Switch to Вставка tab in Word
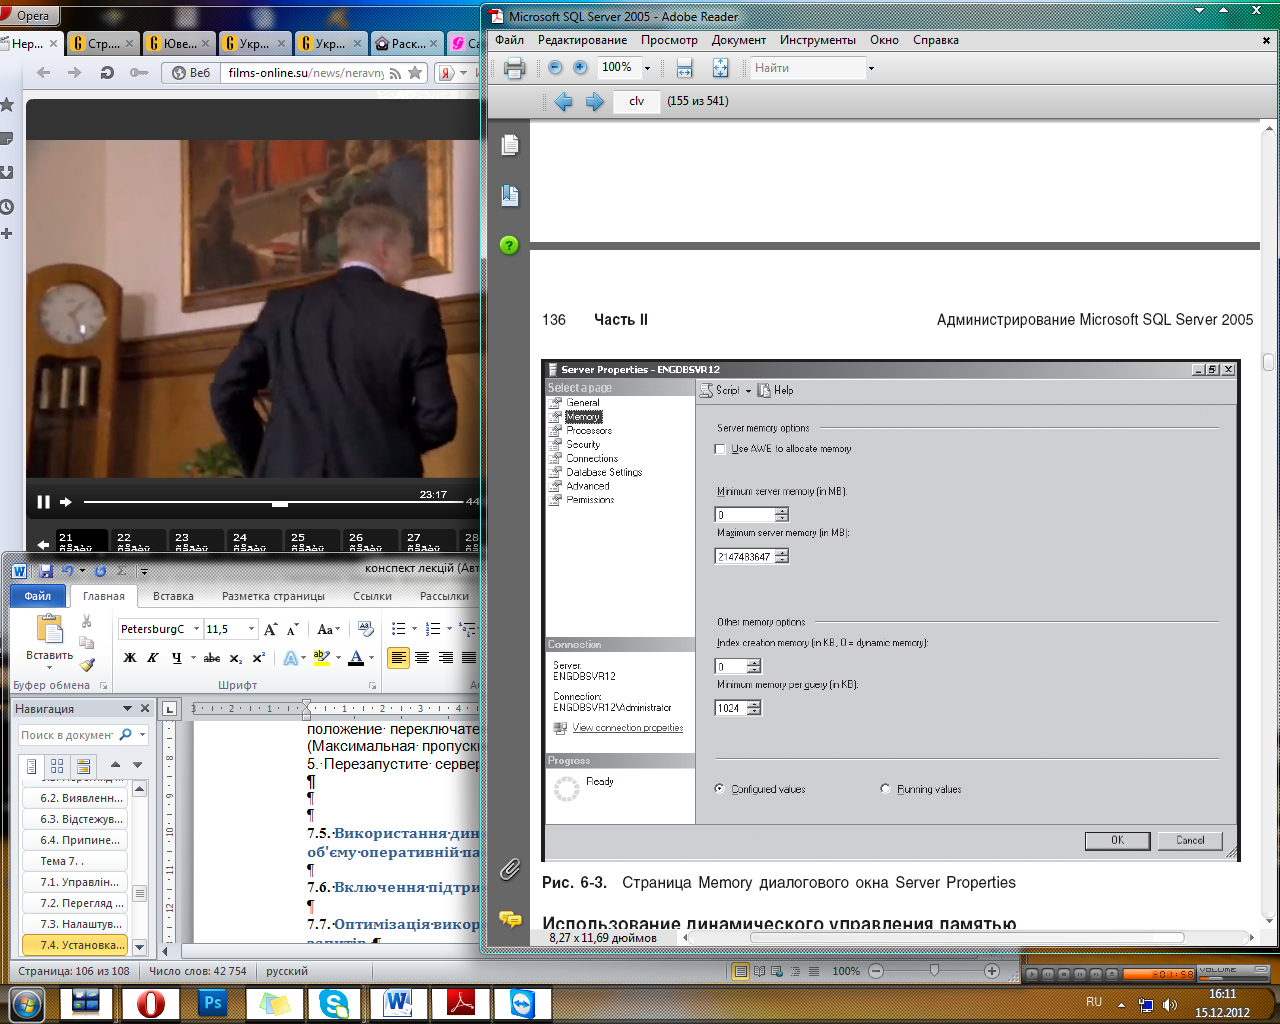The image size is (1280, 1024). [x=173, y=596]
